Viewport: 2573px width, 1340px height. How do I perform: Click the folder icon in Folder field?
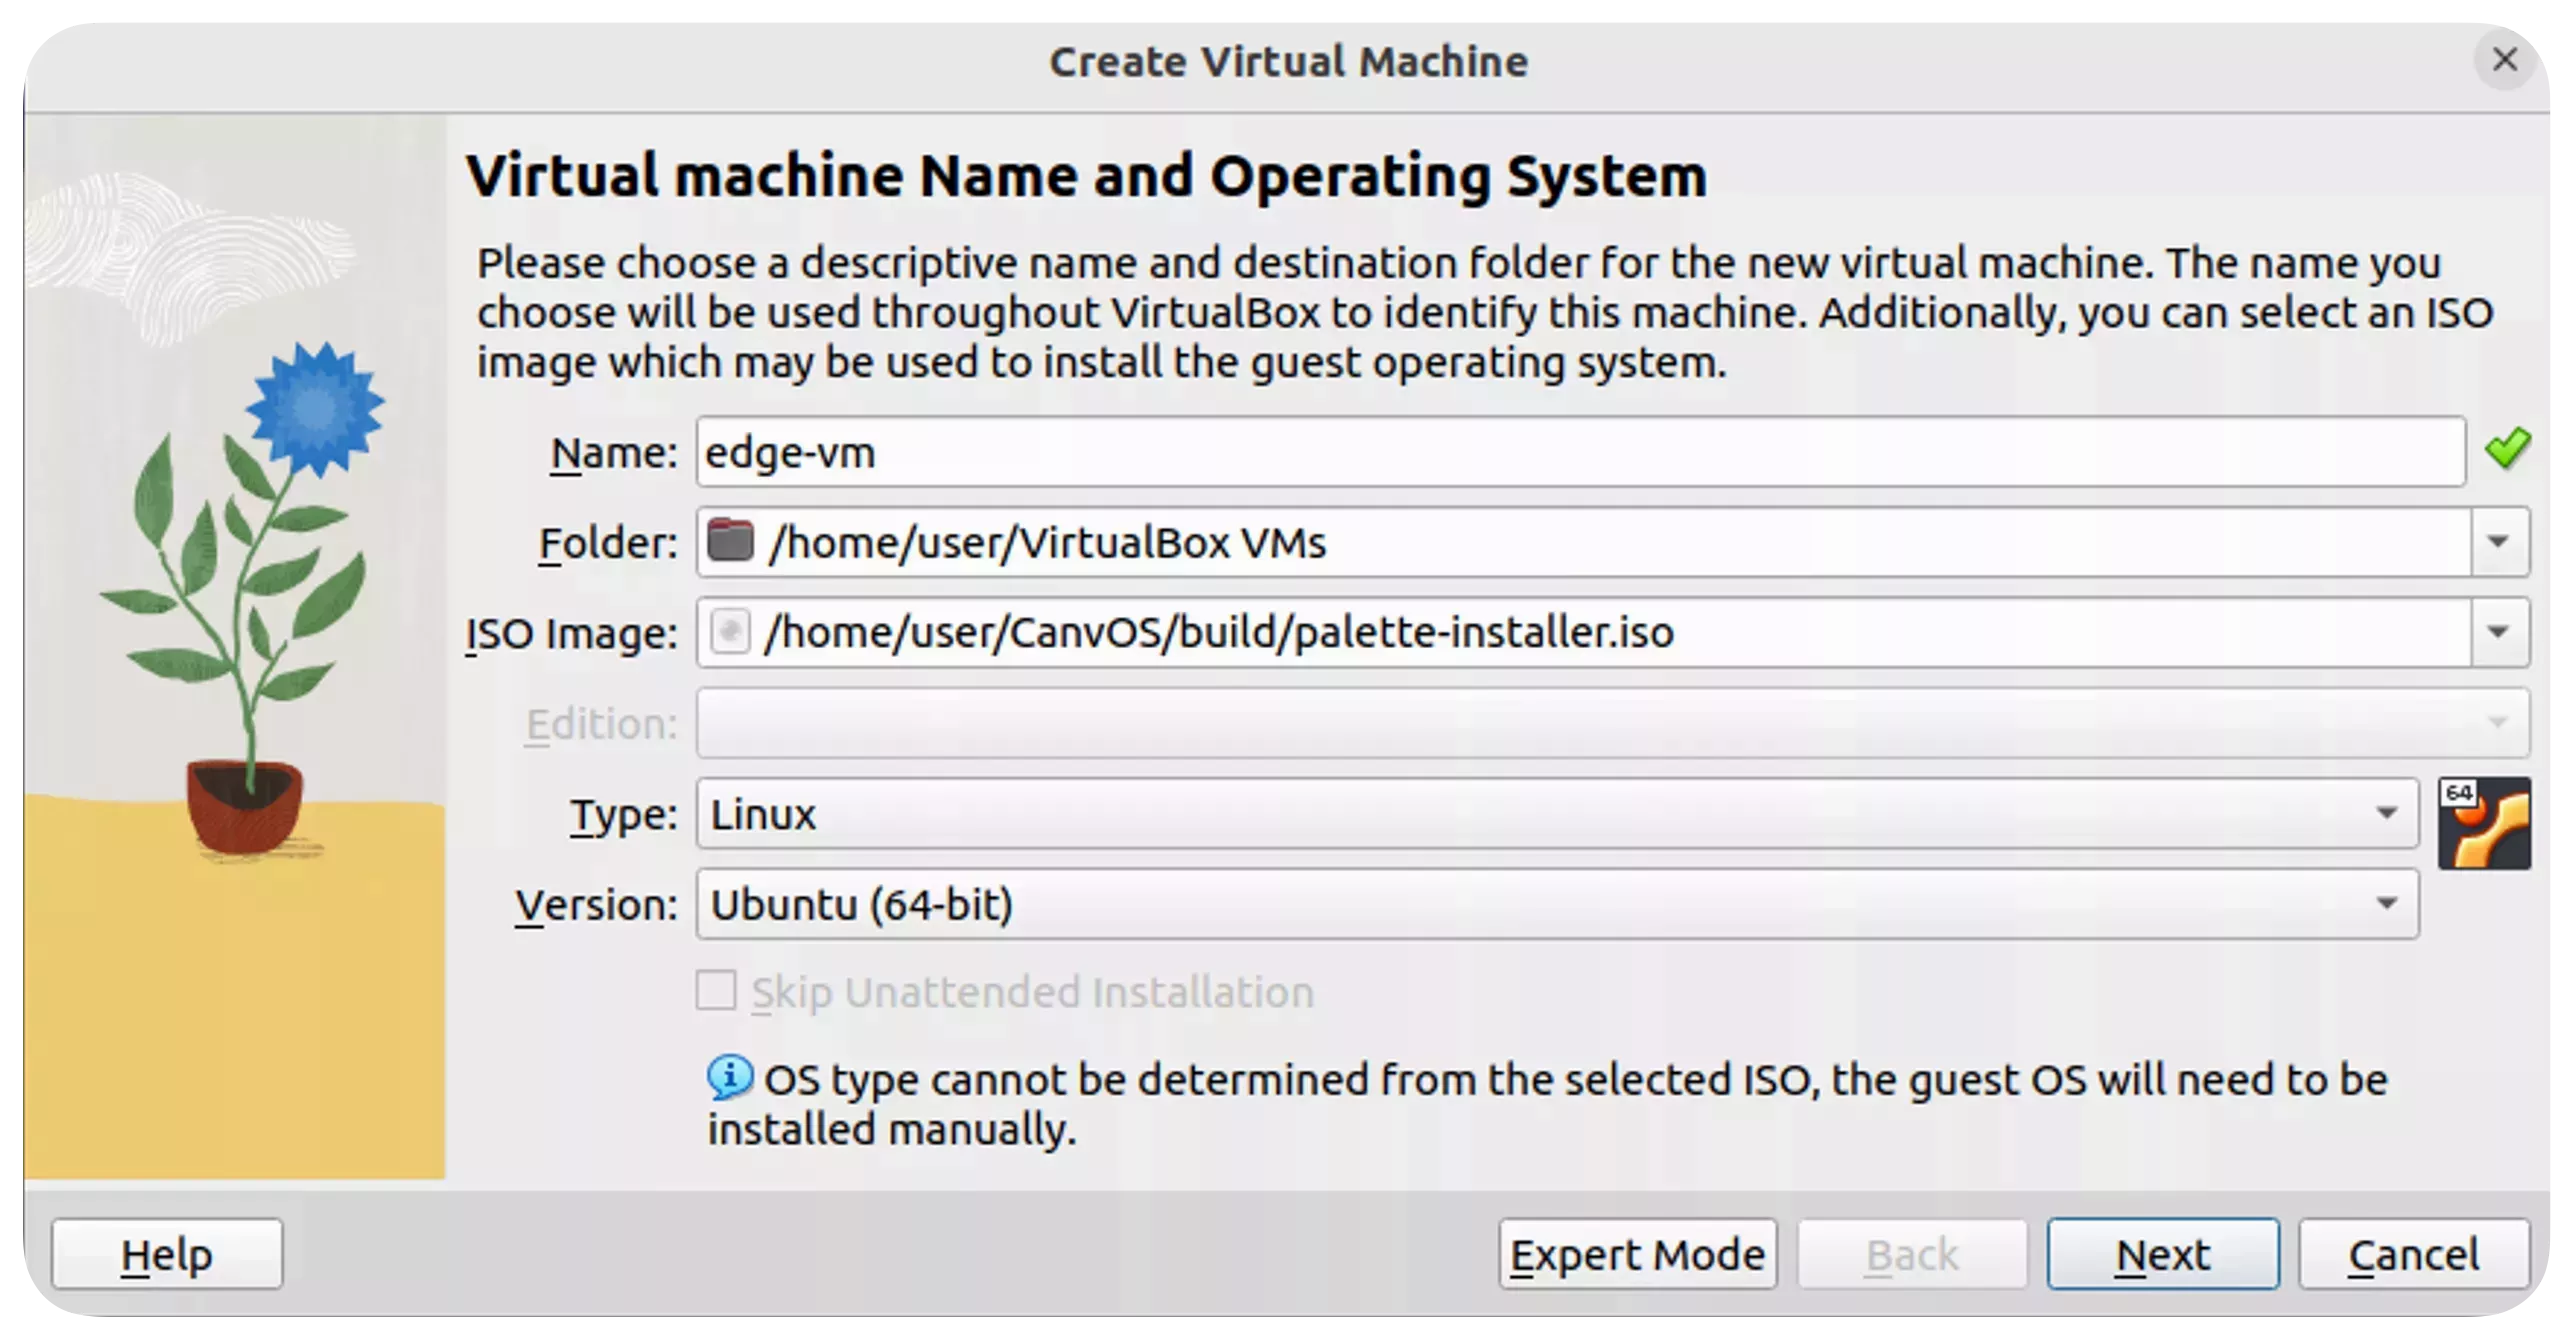click(x=730, y=541)
